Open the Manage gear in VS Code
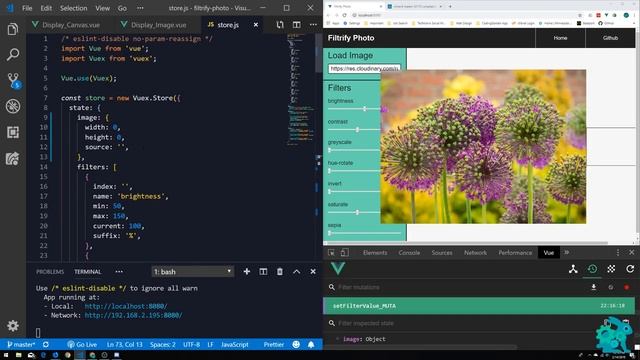The height and width of the screenshot is (360, 640). (x=13, y=325)
